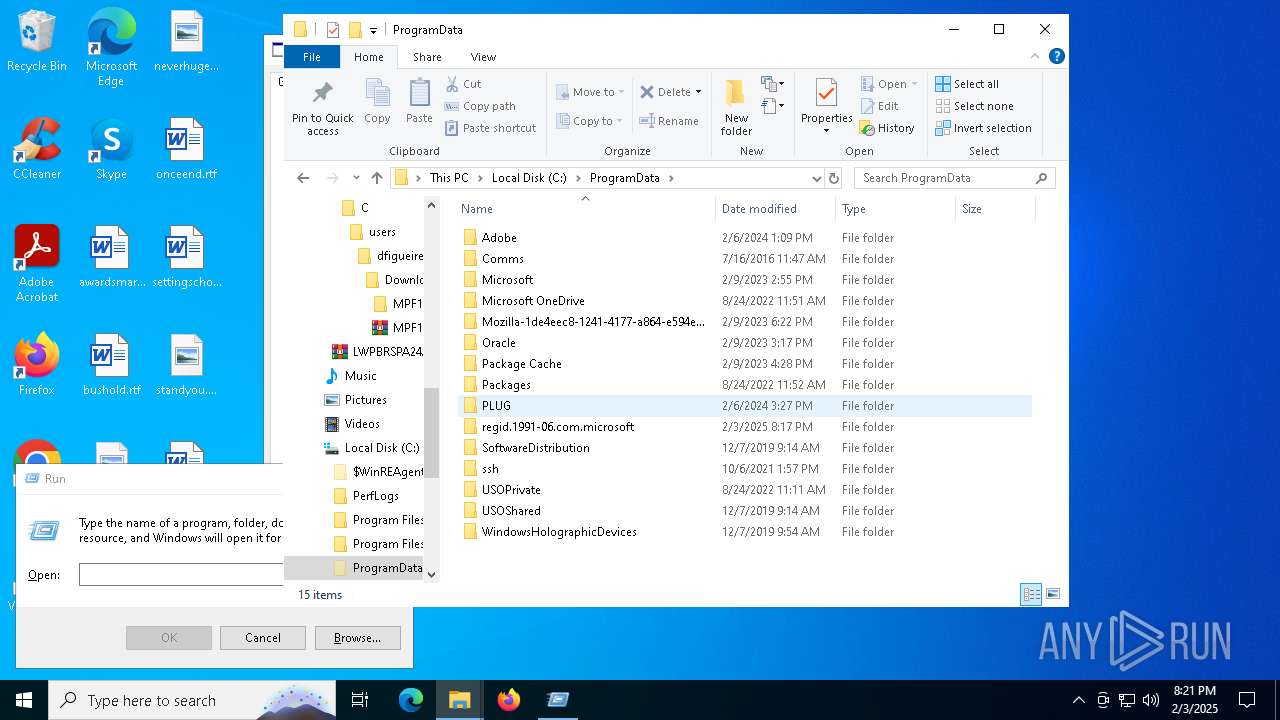Image resolution: width=1280 pixels, height=720 pixels.
Task: Click This PC in address bar
Action: (x=449, y=178)
